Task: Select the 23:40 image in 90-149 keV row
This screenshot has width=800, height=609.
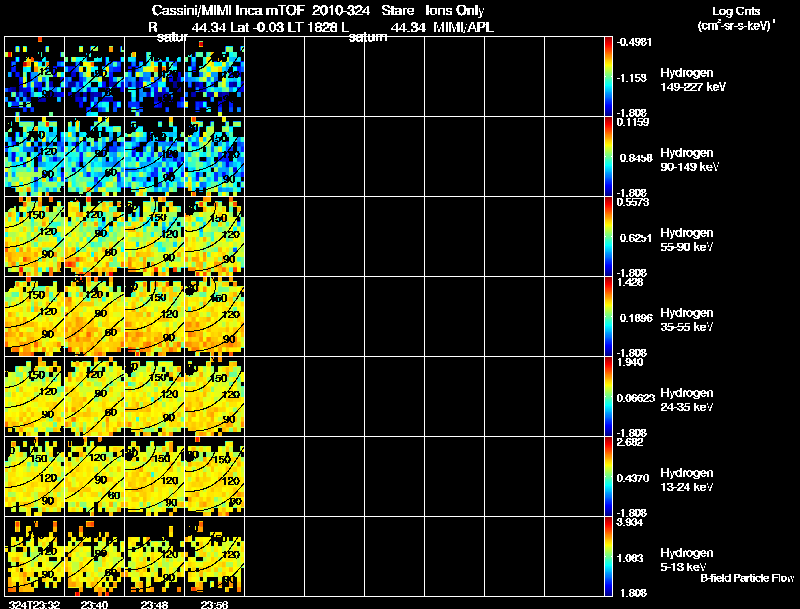Action: (x=94, y=156)
